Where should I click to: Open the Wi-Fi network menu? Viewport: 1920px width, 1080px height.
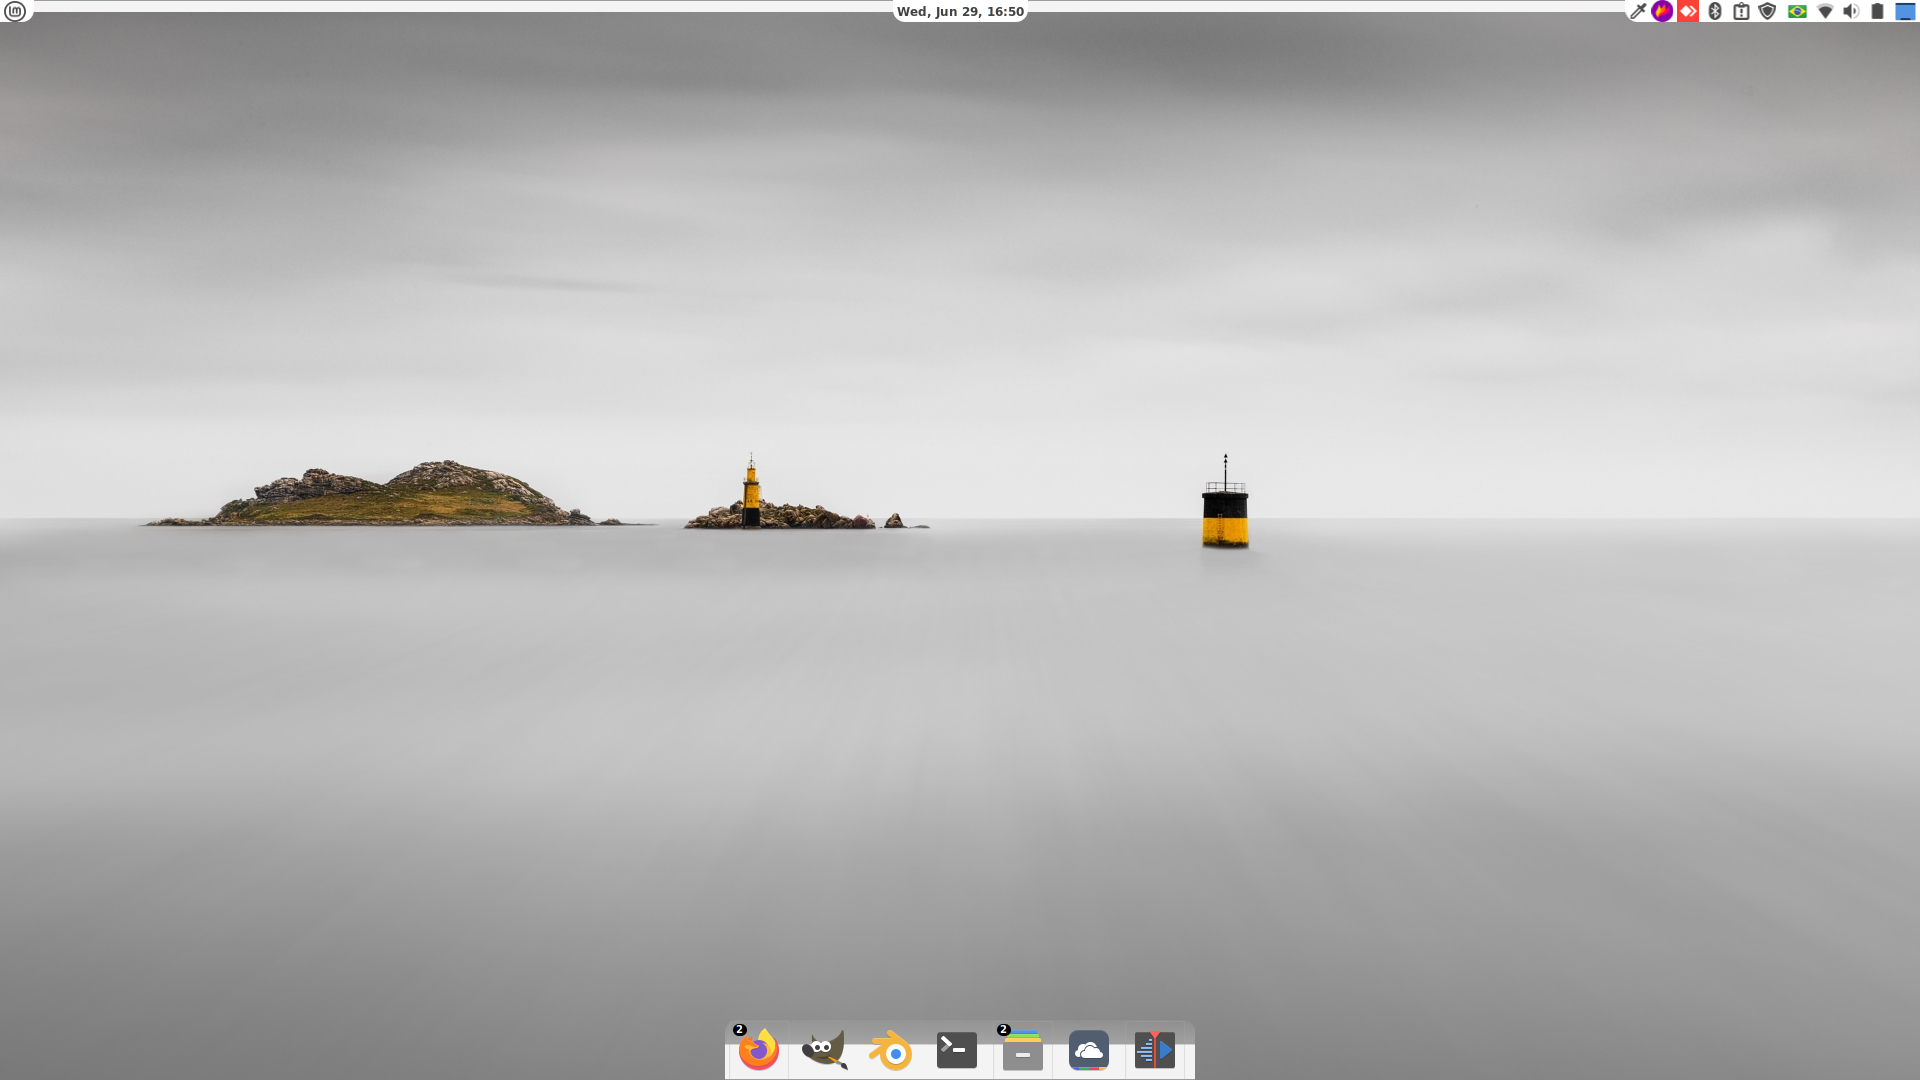tap(1825, 11)
